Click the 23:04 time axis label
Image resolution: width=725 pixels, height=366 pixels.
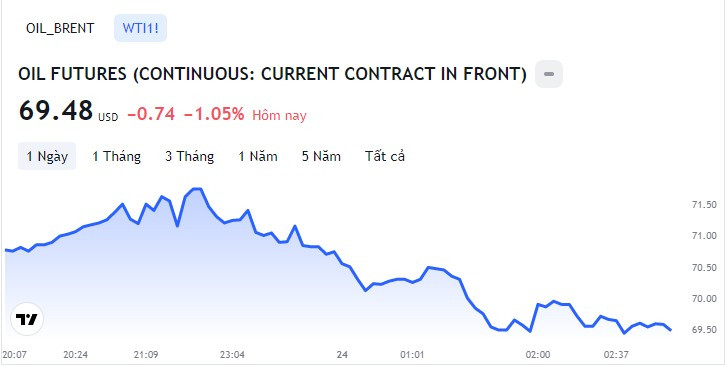point(232,355)
